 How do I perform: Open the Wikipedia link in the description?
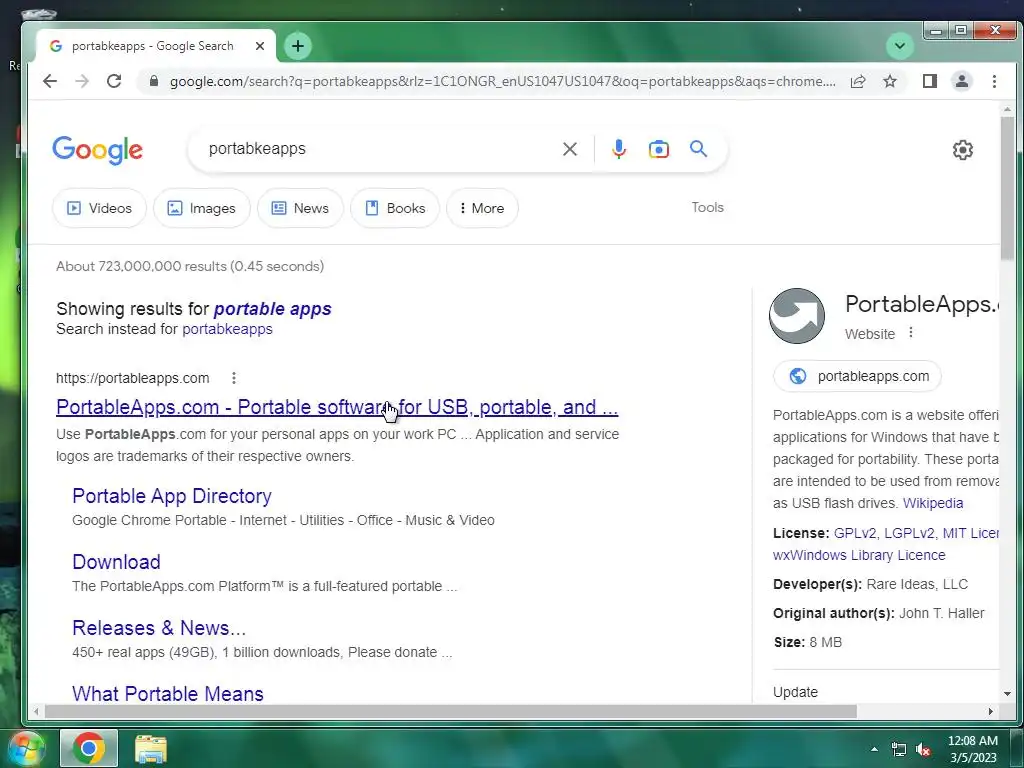pos(933,503)
